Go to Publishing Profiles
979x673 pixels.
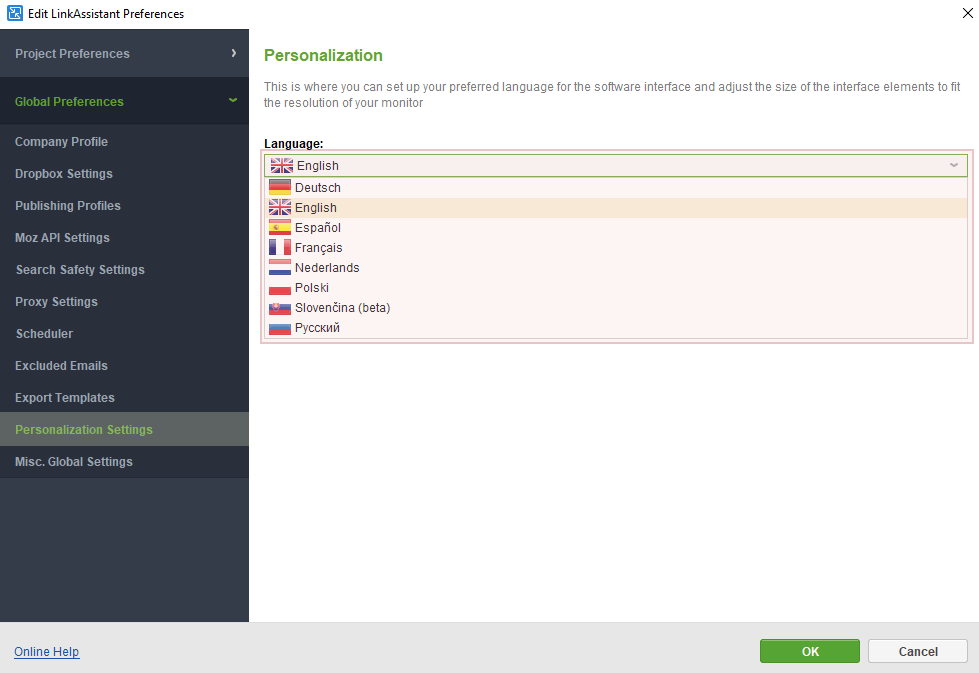[124, 205]
